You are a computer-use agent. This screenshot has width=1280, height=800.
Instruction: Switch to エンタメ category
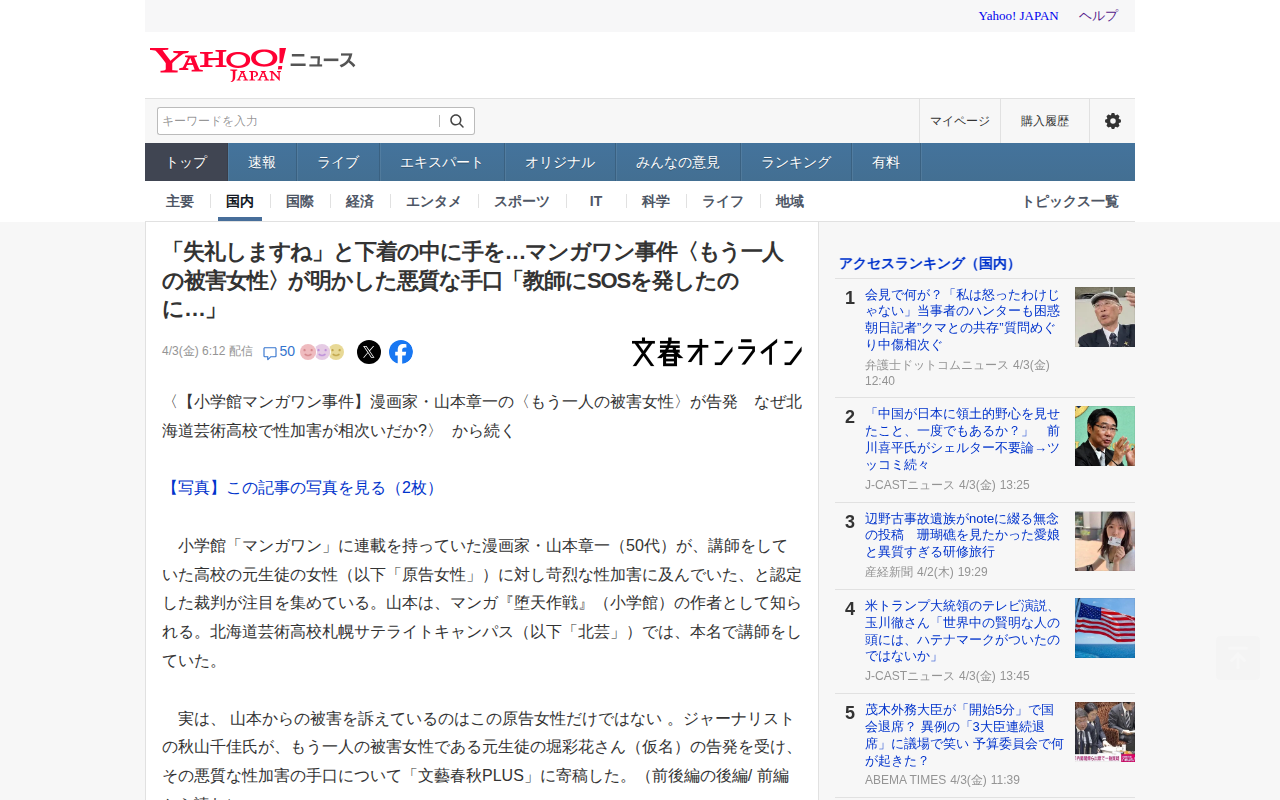pos(434,201)
